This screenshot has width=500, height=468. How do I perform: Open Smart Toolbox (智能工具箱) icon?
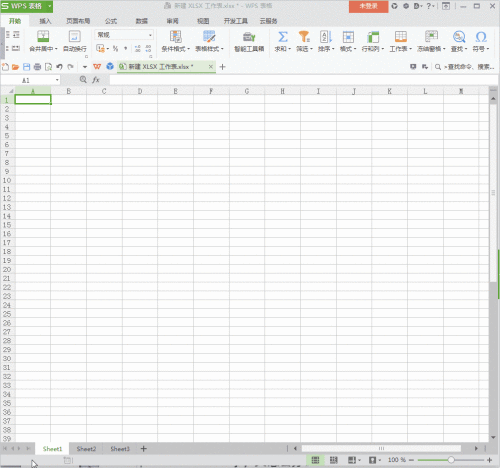coord(249,37)
